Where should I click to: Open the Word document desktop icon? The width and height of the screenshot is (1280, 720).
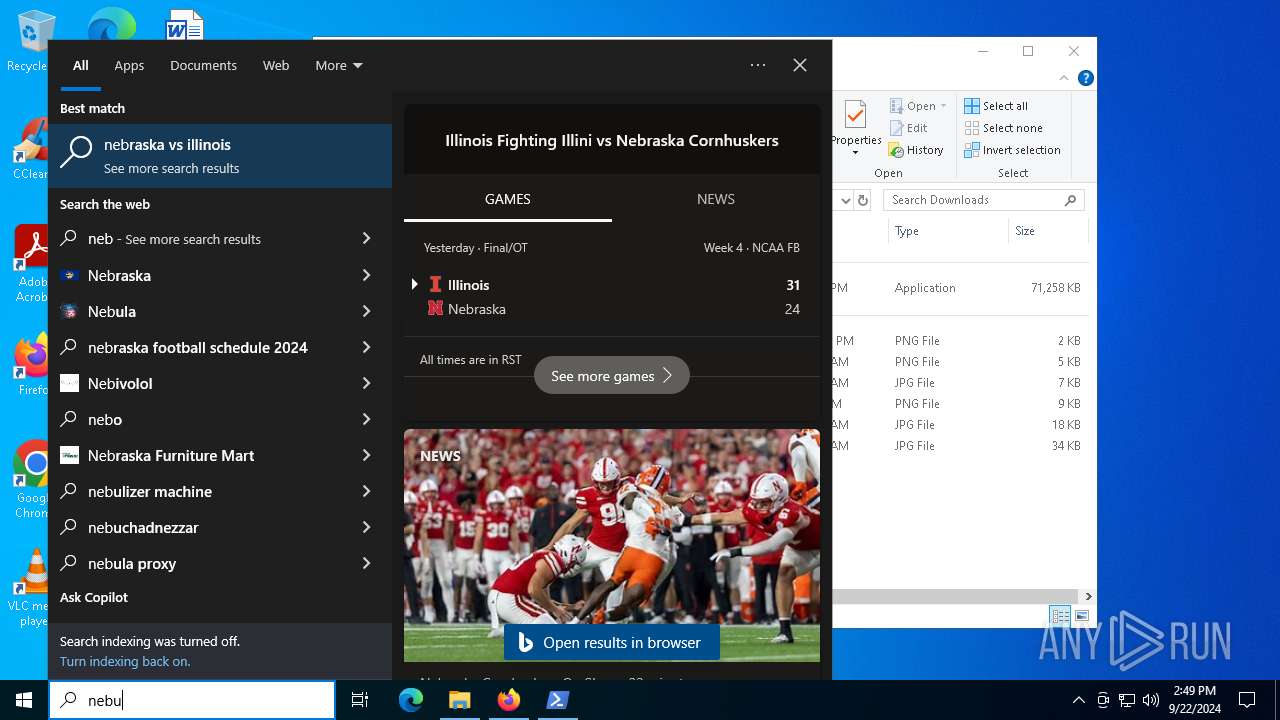[x=185, y=25]
